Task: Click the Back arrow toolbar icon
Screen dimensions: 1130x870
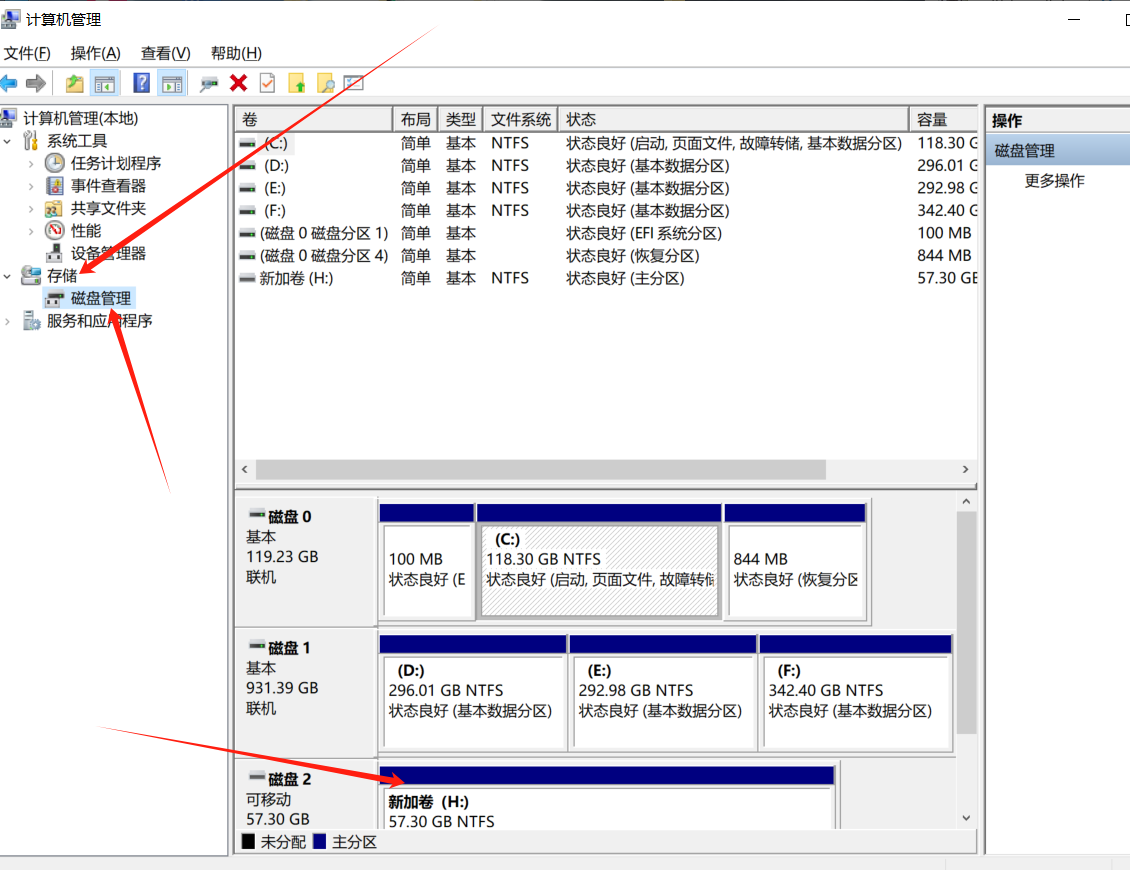Action: tap(9, 84)
